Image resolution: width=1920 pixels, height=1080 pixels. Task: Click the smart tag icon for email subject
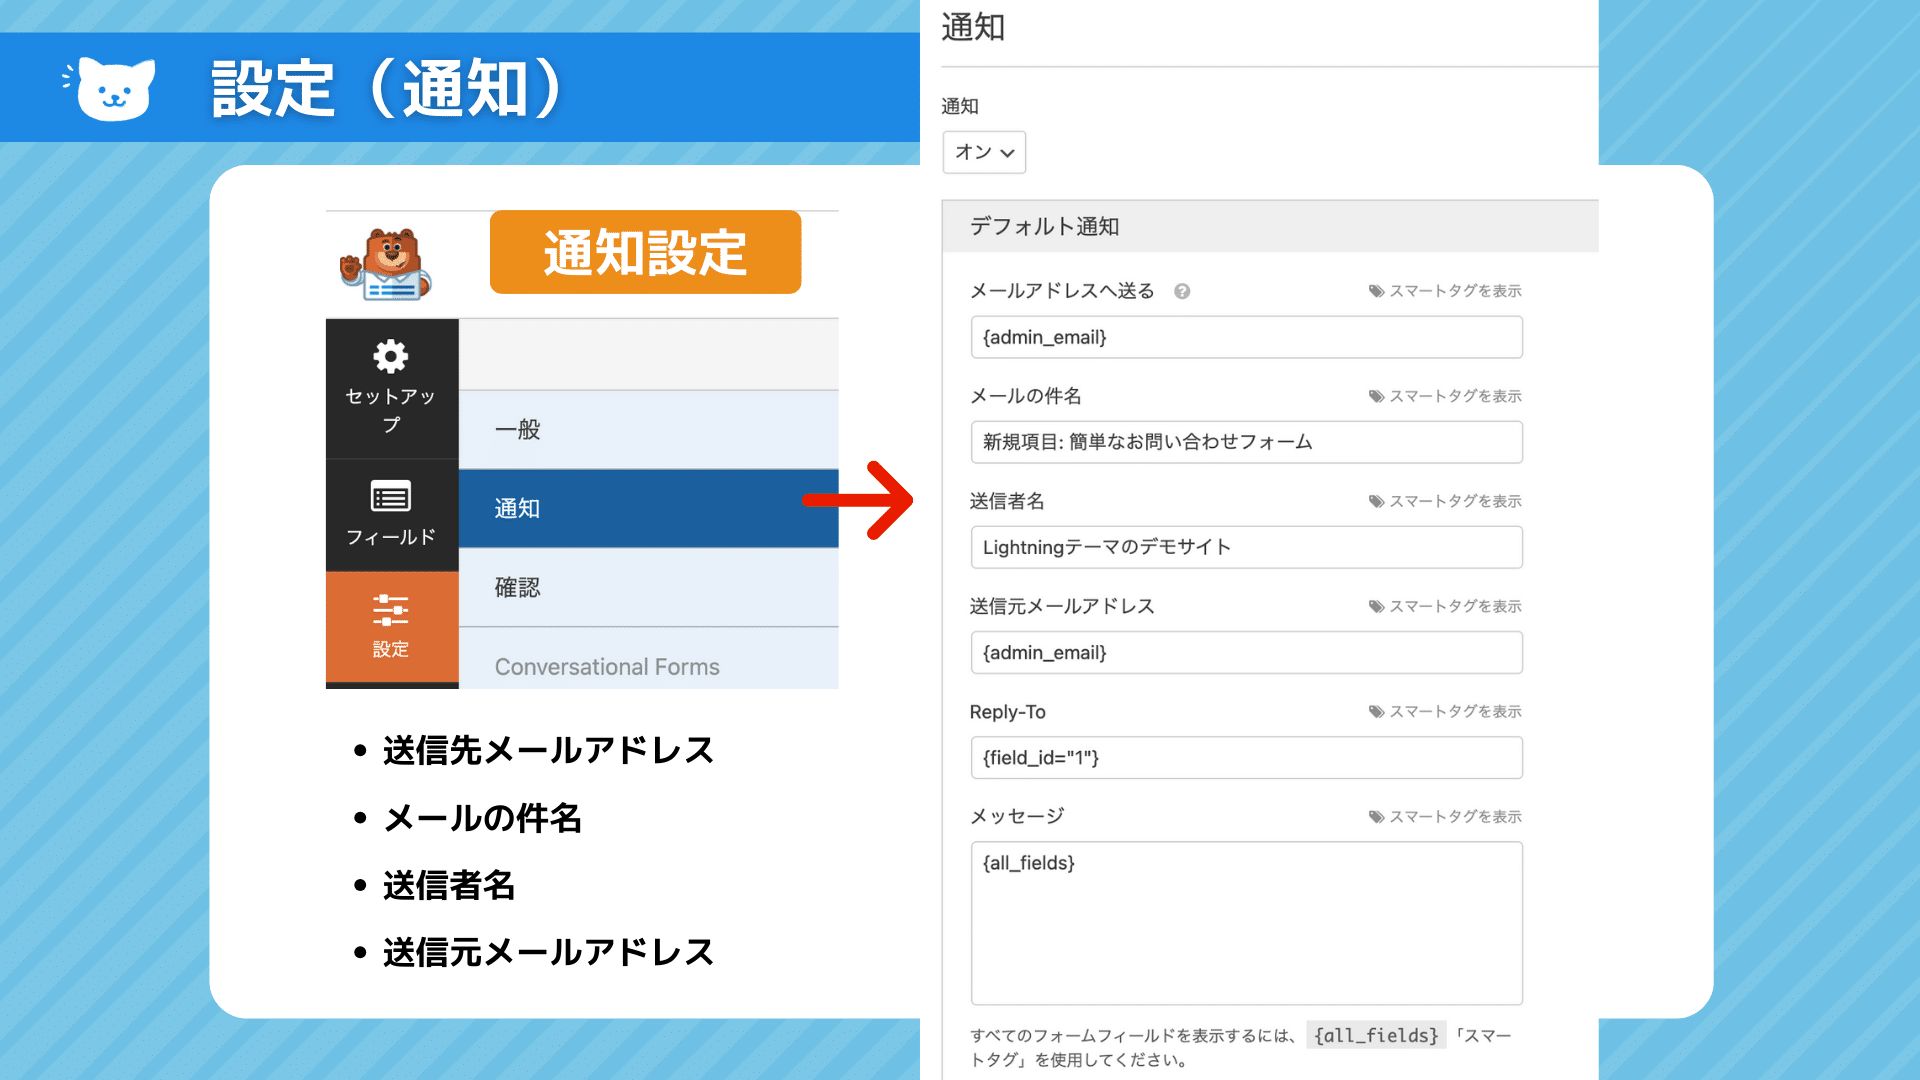point(1377,396)
